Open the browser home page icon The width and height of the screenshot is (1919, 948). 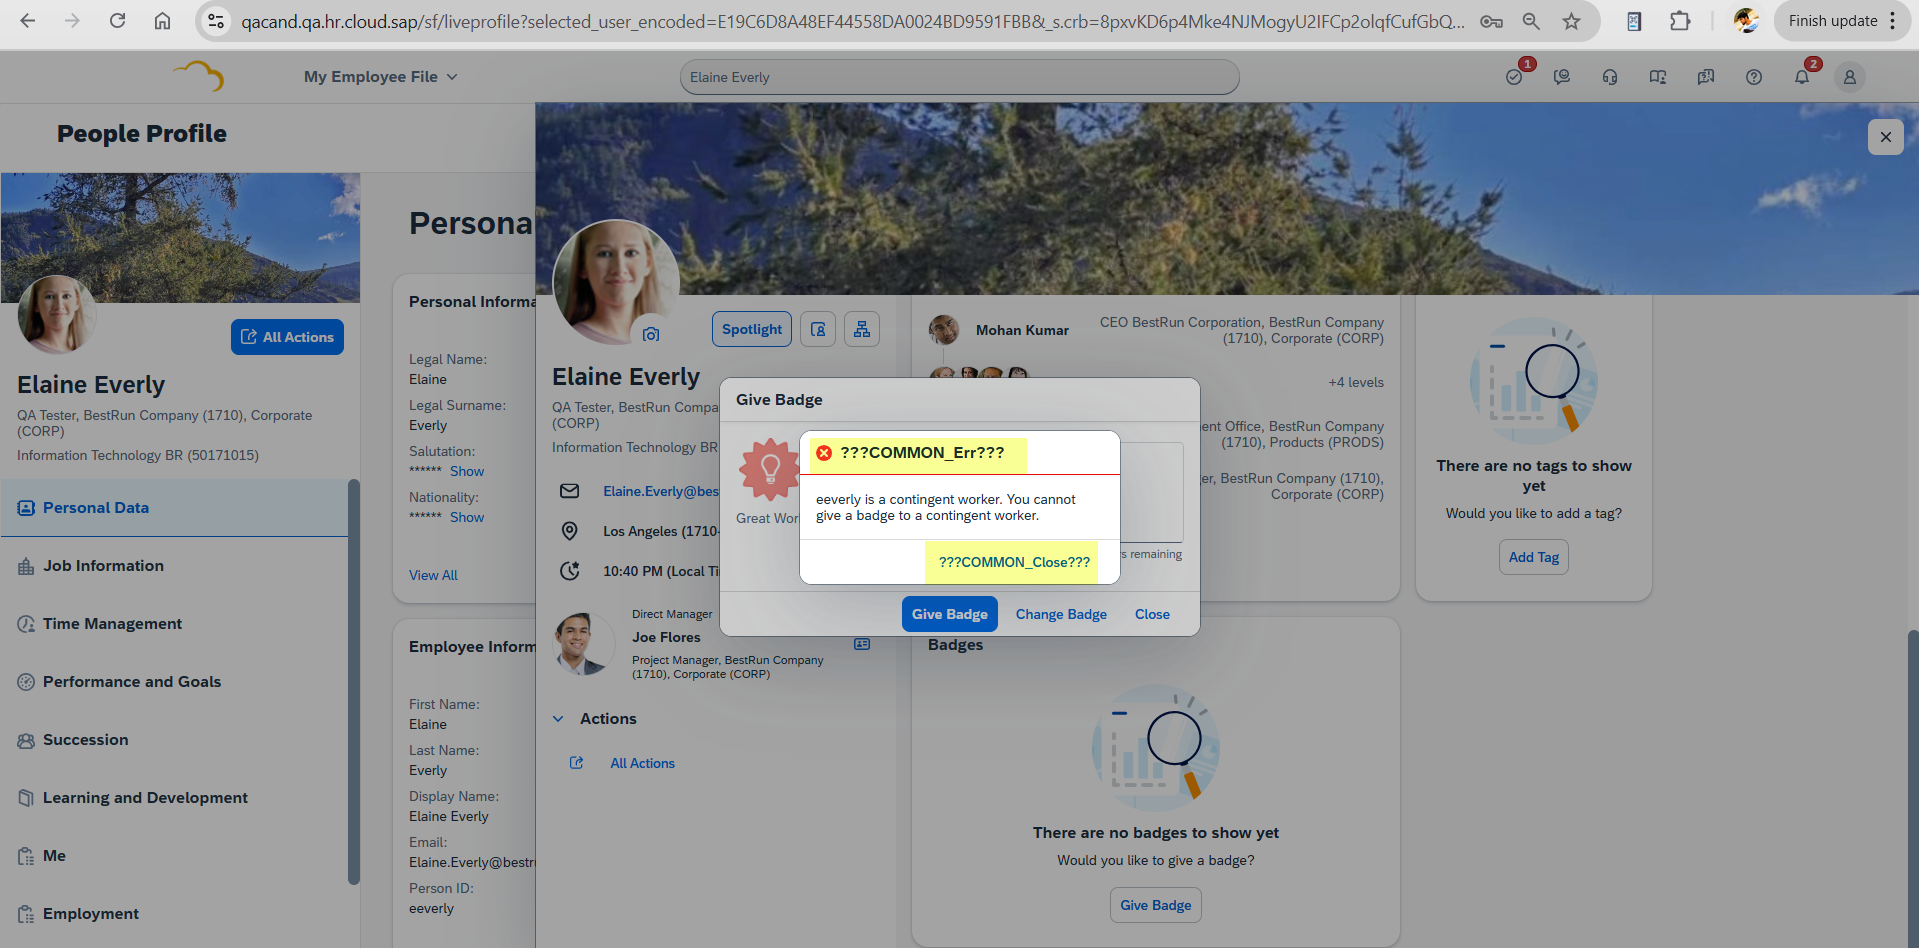click(162, 21)
